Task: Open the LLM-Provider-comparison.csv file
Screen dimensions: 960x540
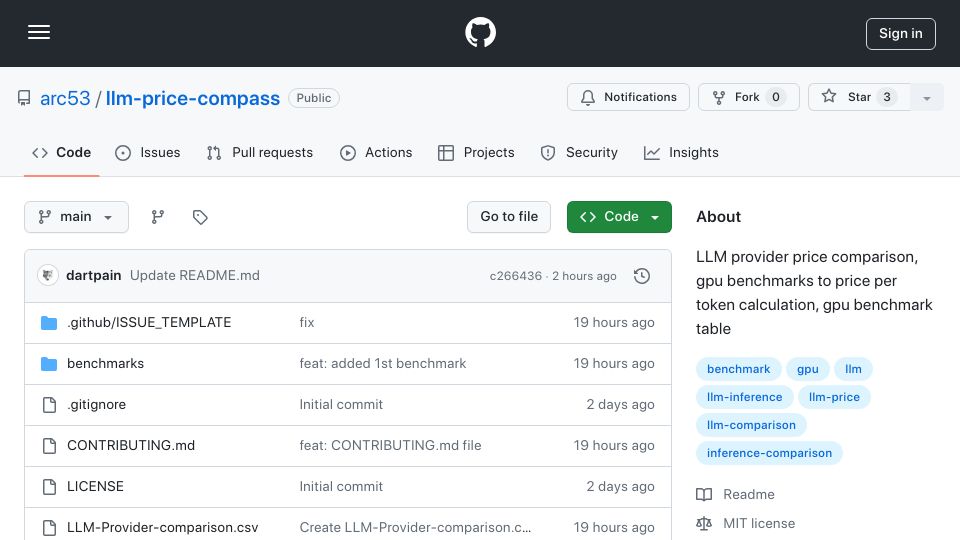Action: 162,528
